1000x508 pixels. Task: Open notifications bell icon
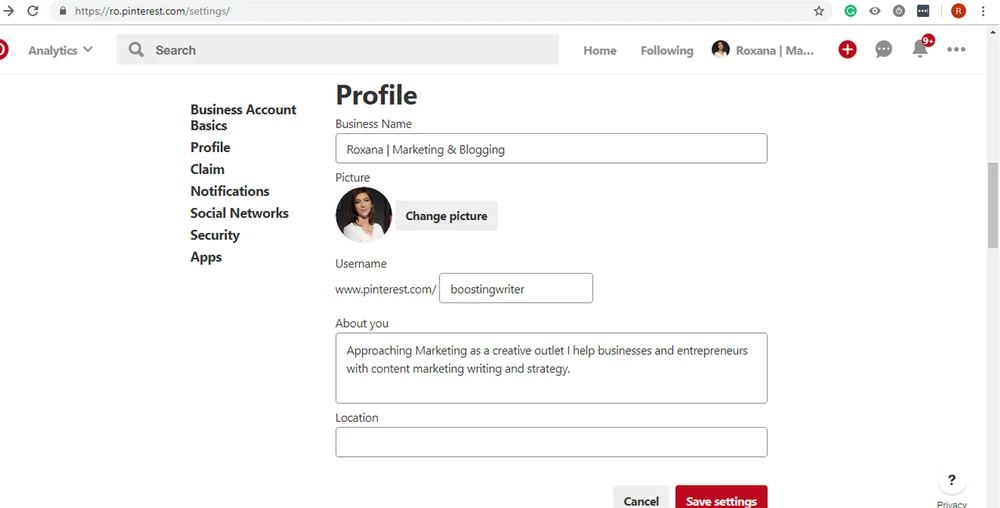tap(920, 49)
